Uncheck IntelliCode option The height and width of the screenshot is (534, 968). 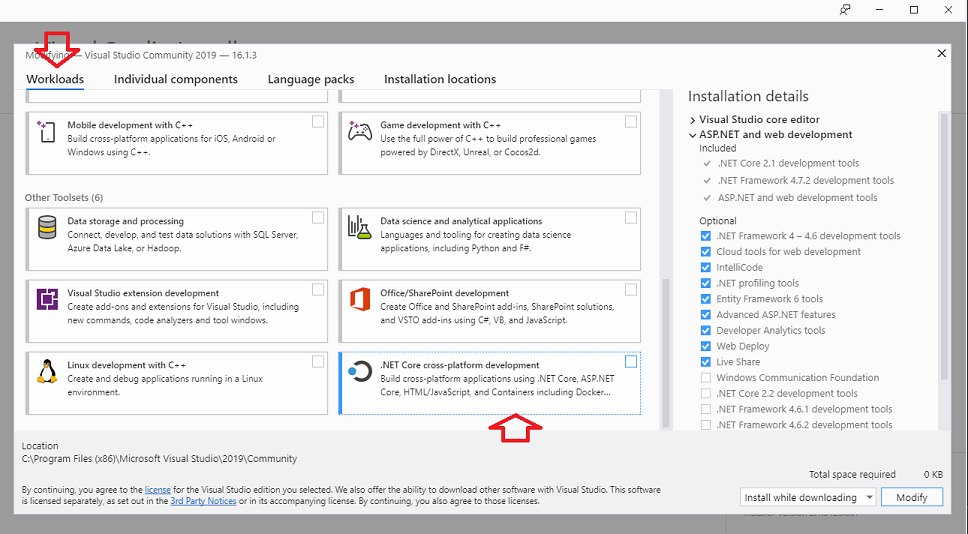point(706,267)
